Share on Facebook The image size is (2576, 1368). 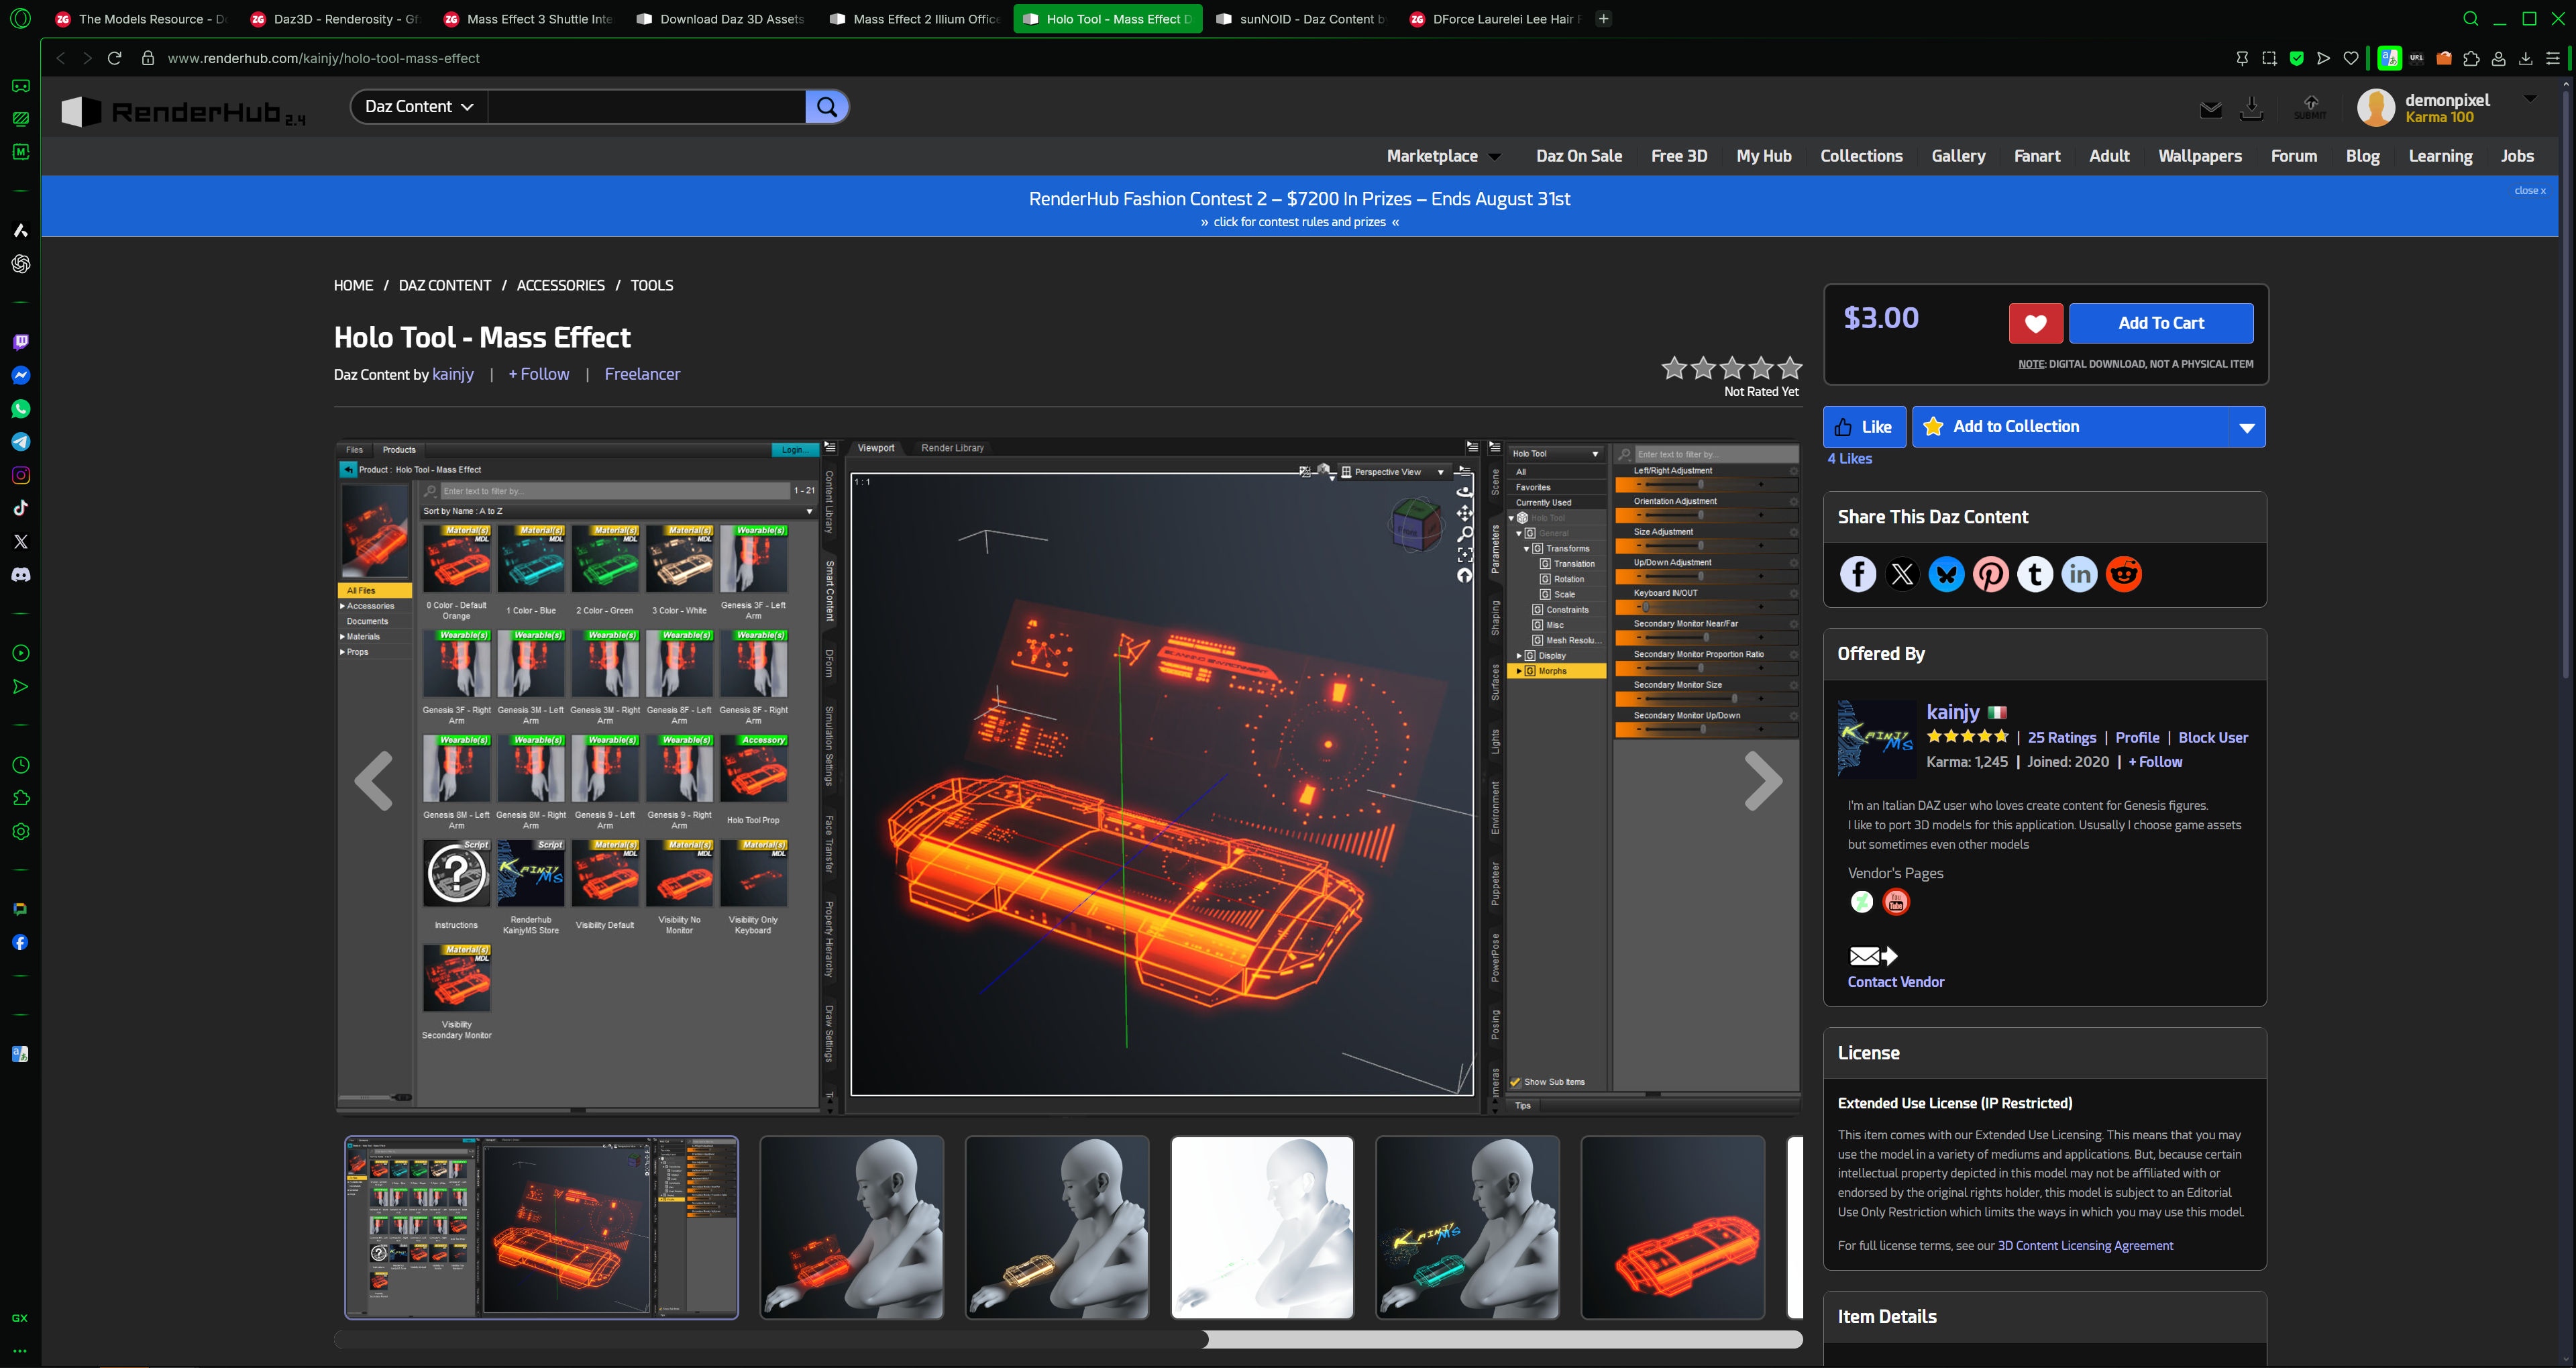coord(1858,574)
